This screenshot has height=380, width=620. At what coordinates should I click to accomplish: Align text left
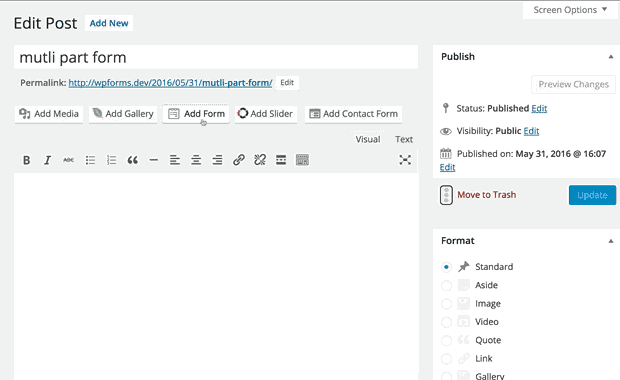(x=175, y=160)
